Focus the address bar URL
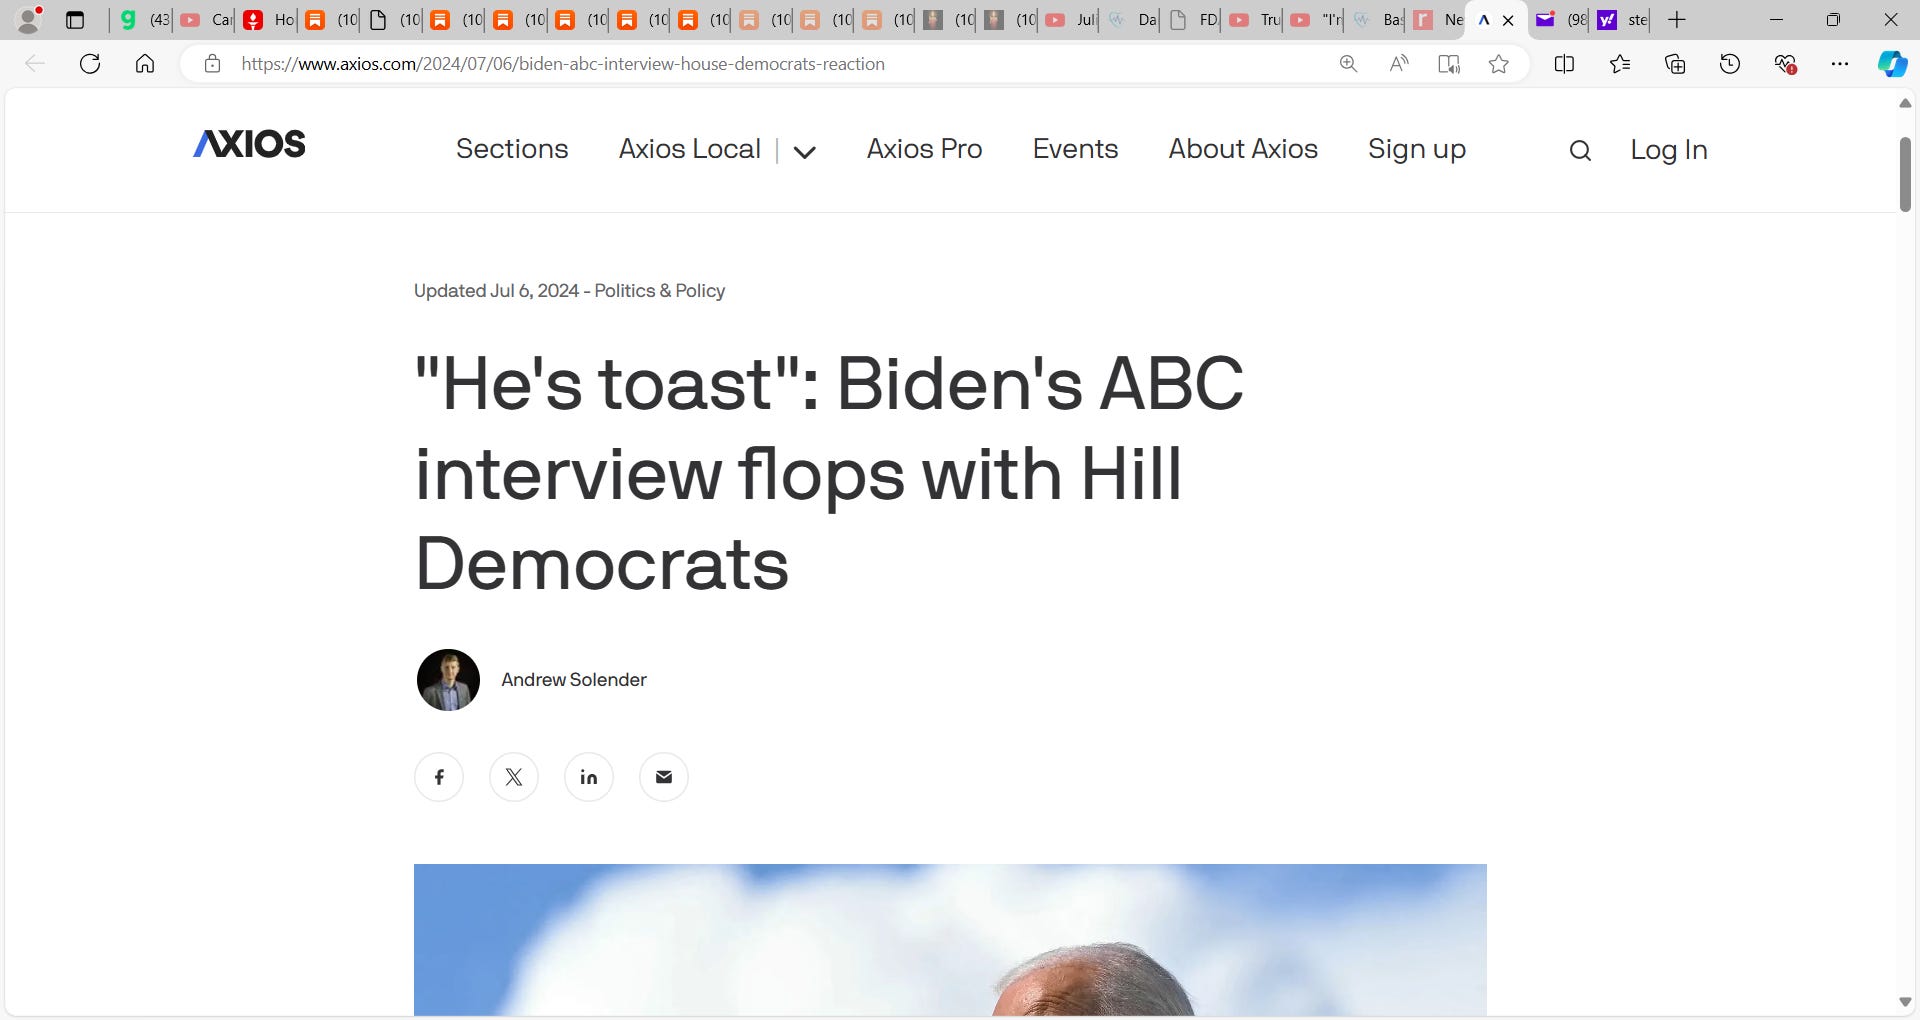The height and width of the screenshot is (1020, 1920). (x=563, y=64)
